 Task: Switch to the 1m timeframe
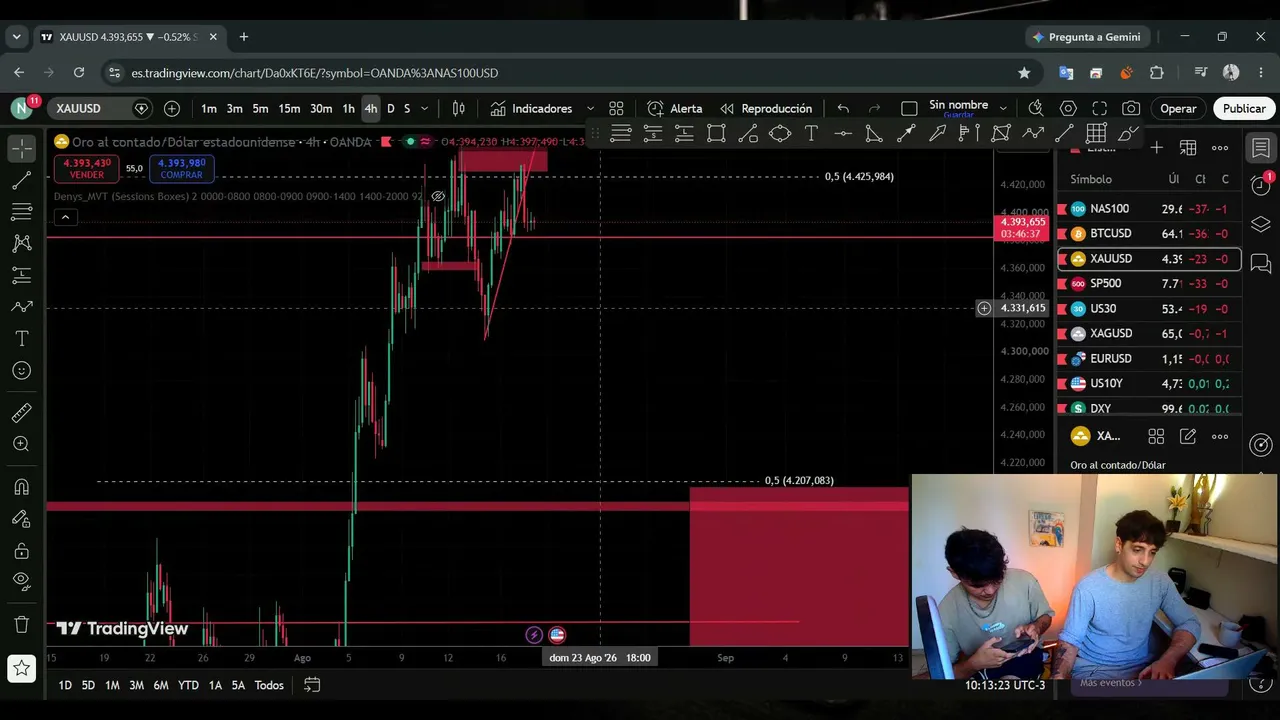tap(209, 108)
